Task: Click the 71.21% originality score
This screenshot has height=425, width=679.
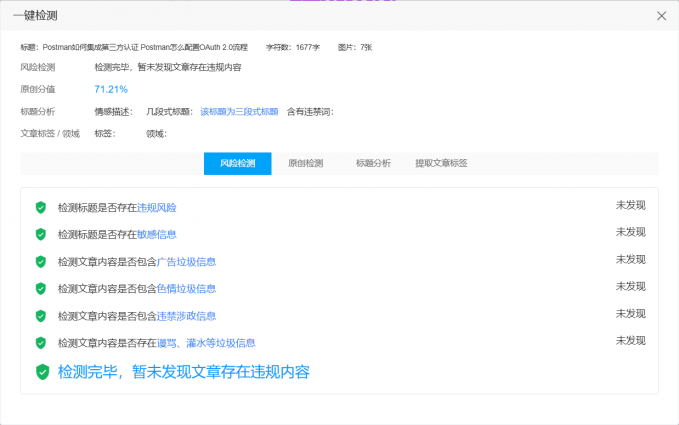Action: 111,89
